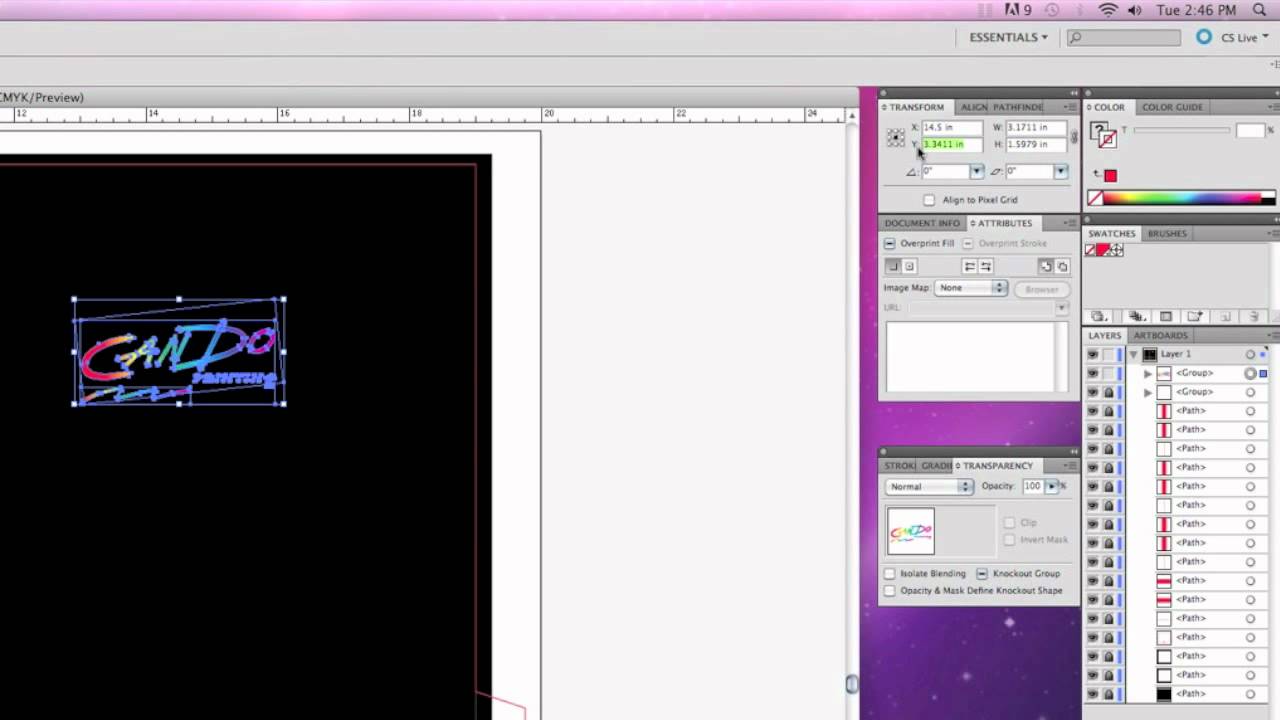This screenshot has width=1280, height=720.
Task: Click the New Color Group icon
Action: (x=1195, y=317)
